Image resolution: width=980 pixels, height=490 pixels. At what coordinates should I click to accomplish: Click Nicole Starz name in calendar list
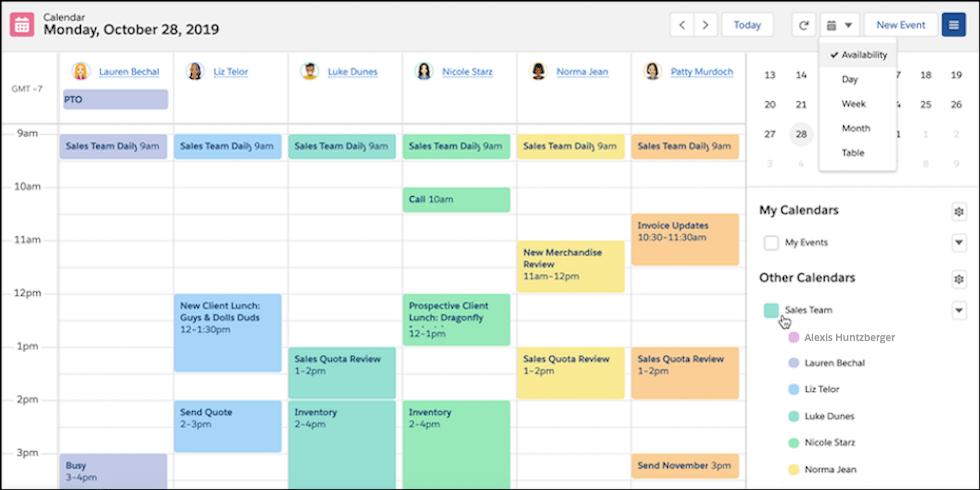[829, 442]
